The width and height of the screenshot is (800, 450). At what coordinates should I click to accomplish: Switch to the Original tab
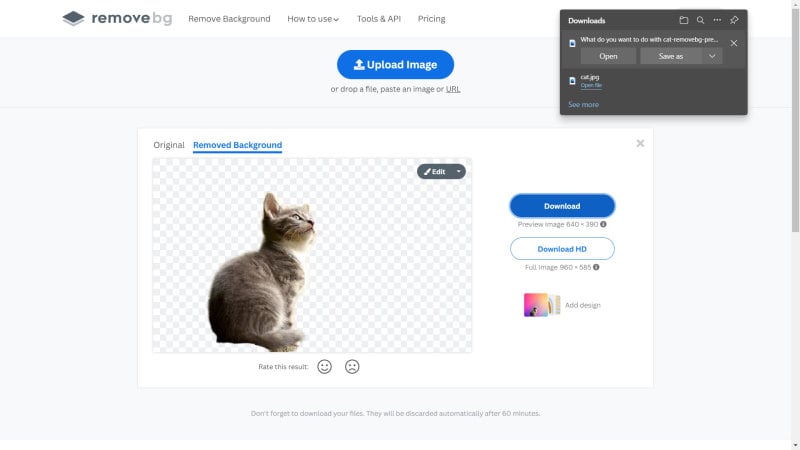169,145
